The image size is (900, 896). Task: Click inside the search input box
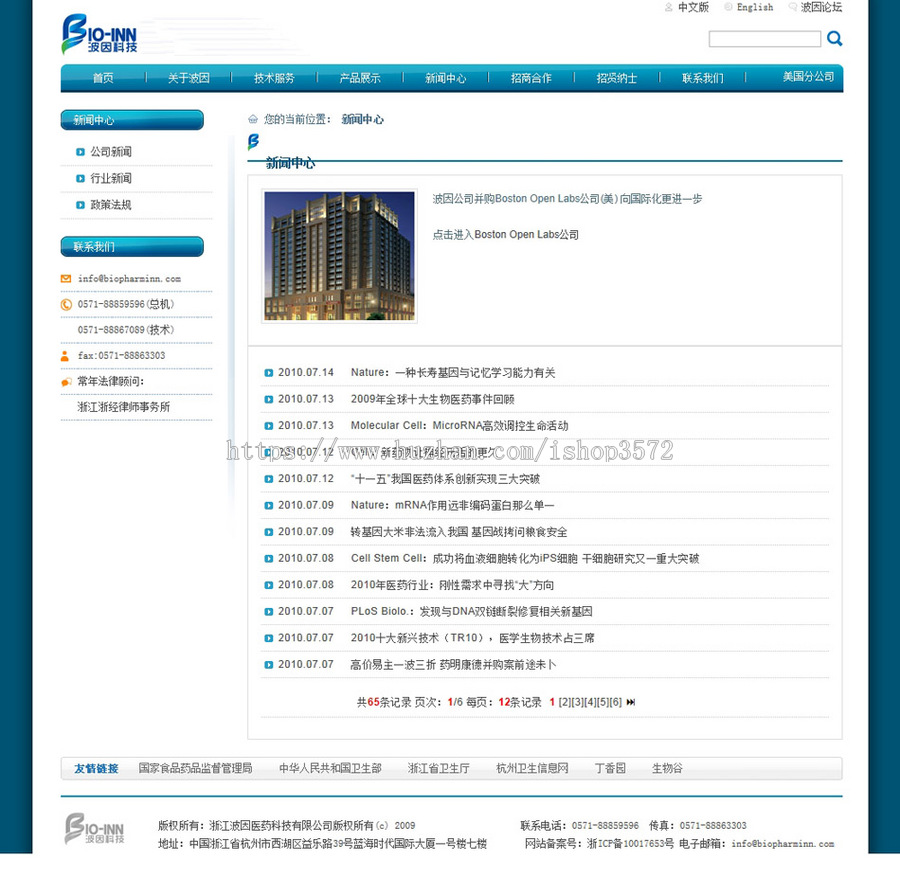tap(764, 38)
